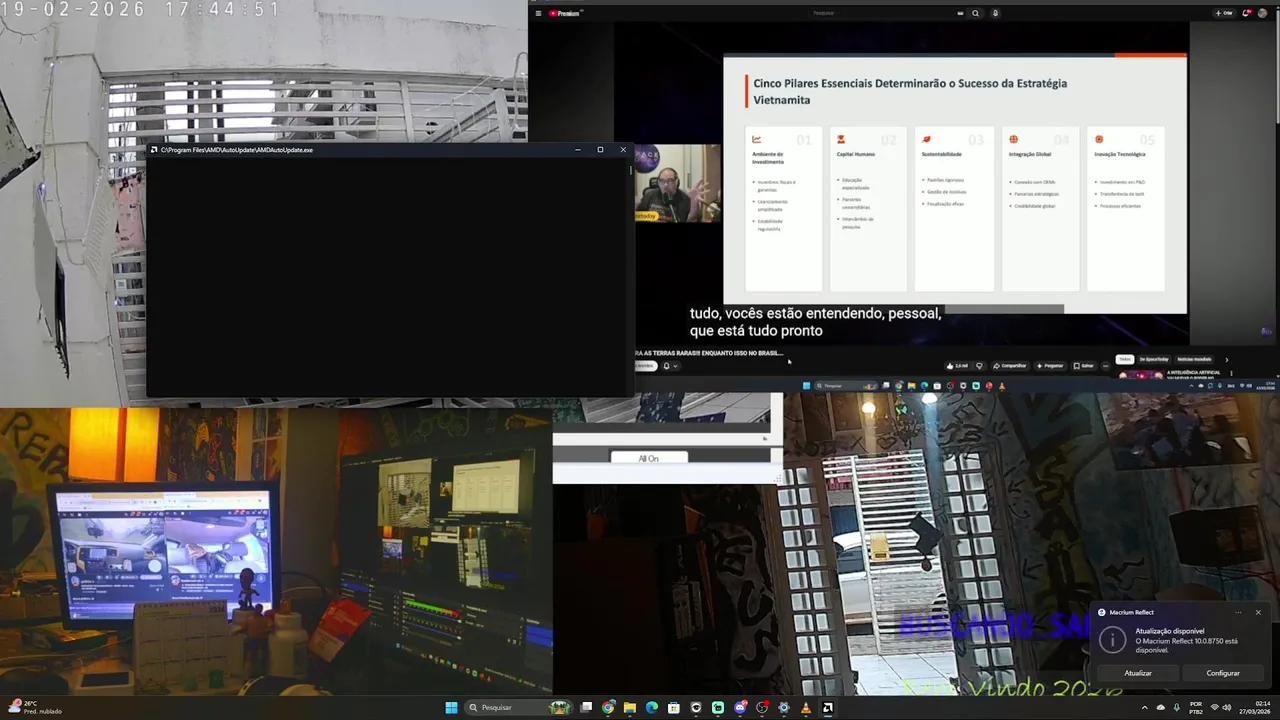Open Google Chrome from the taskbar
1280x720 pixels.
point(608,708)
